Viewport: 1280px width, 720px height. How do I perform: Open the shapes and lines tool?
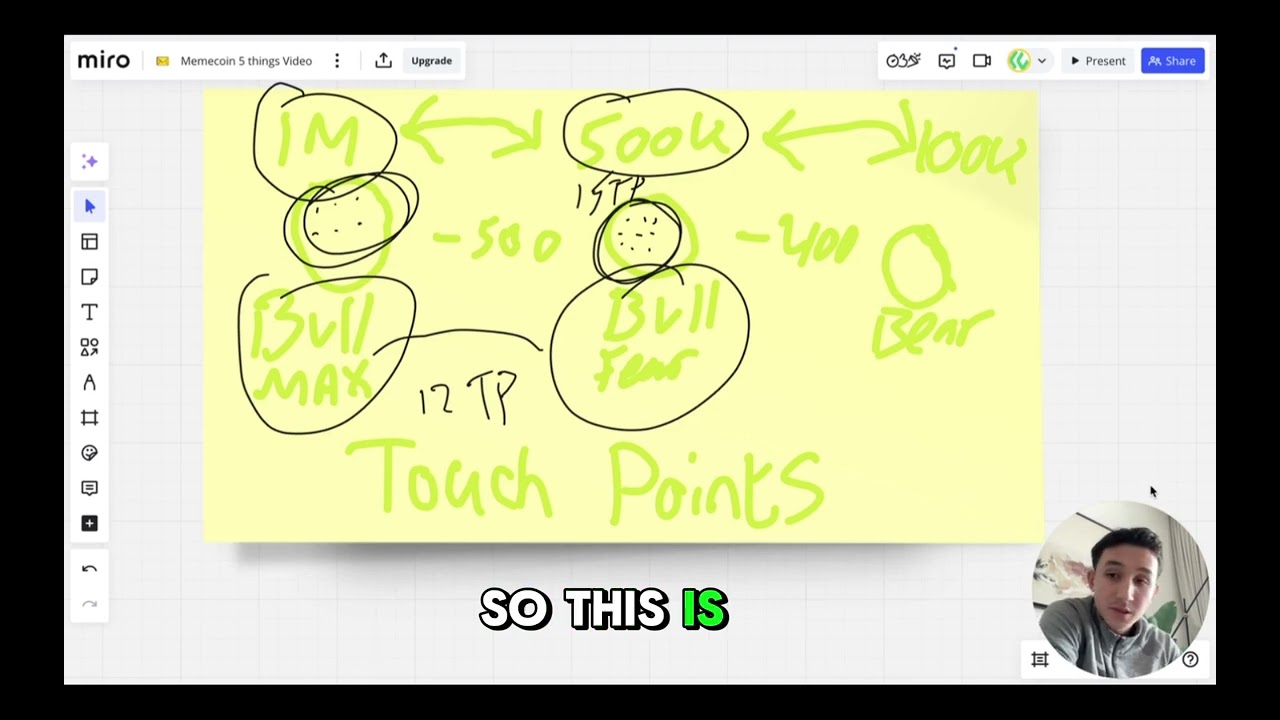point(89,347)
